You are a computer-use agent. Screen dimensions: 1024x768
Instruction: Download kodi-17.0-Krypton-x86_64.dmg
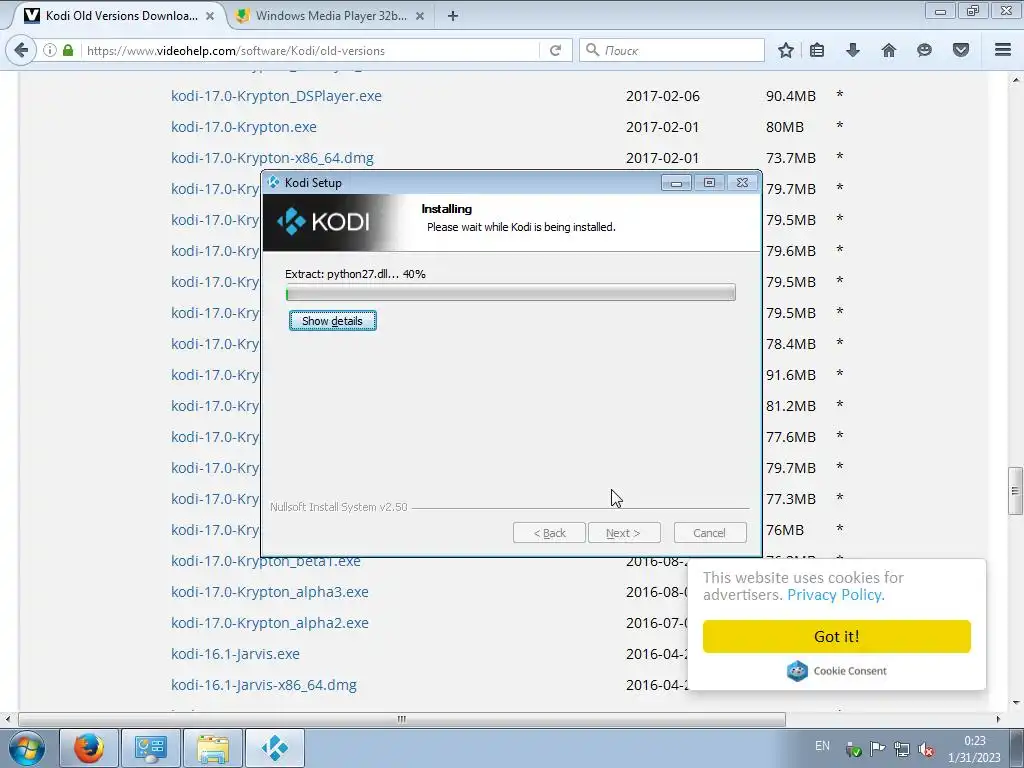pos(272,158)
